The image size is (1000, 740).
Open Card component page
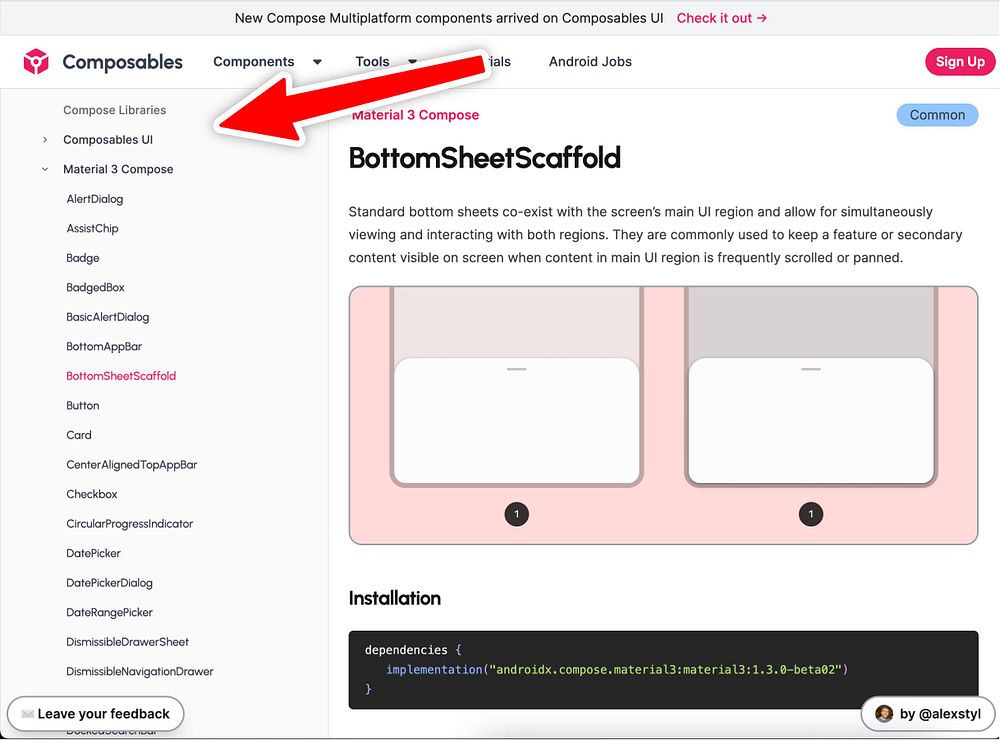[x=78, y=435]
